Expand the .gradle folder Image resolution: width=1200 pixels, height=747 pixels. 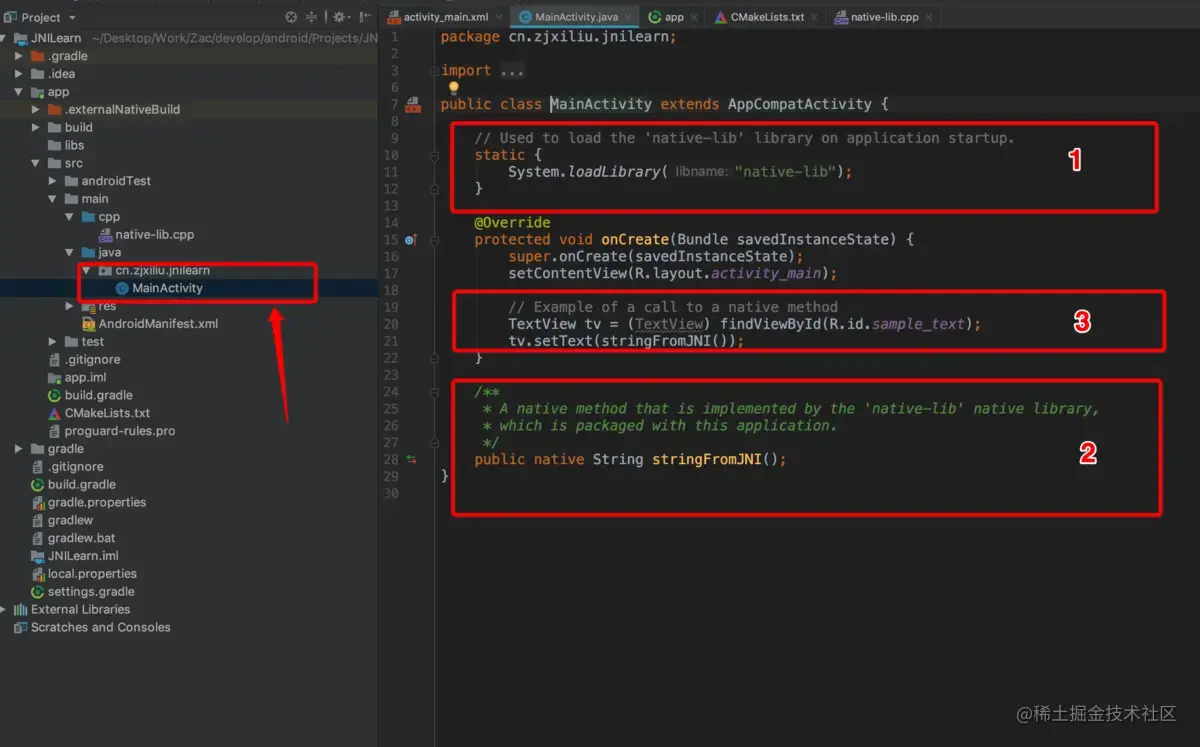pos(20,56)
